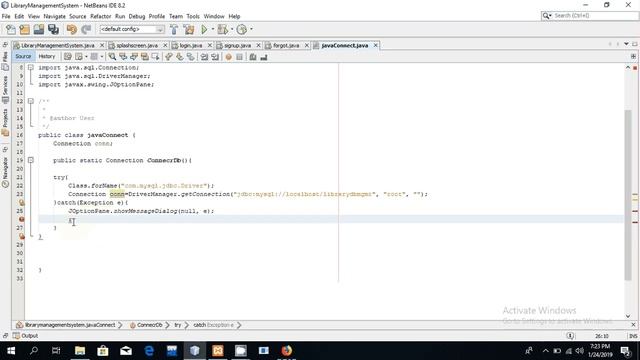Open the Team menu
Screen dimensions: 640x360
176,16
